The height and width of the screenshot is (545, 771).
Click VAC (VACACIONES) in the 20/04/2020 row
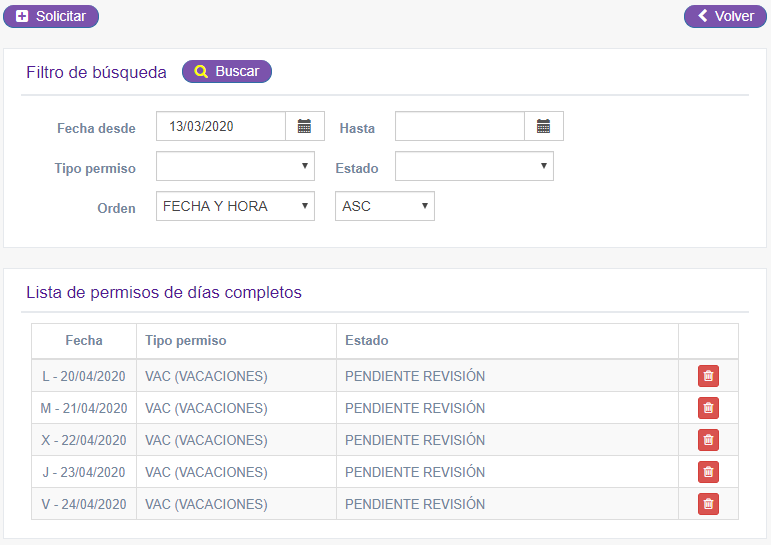pos(206,376)
